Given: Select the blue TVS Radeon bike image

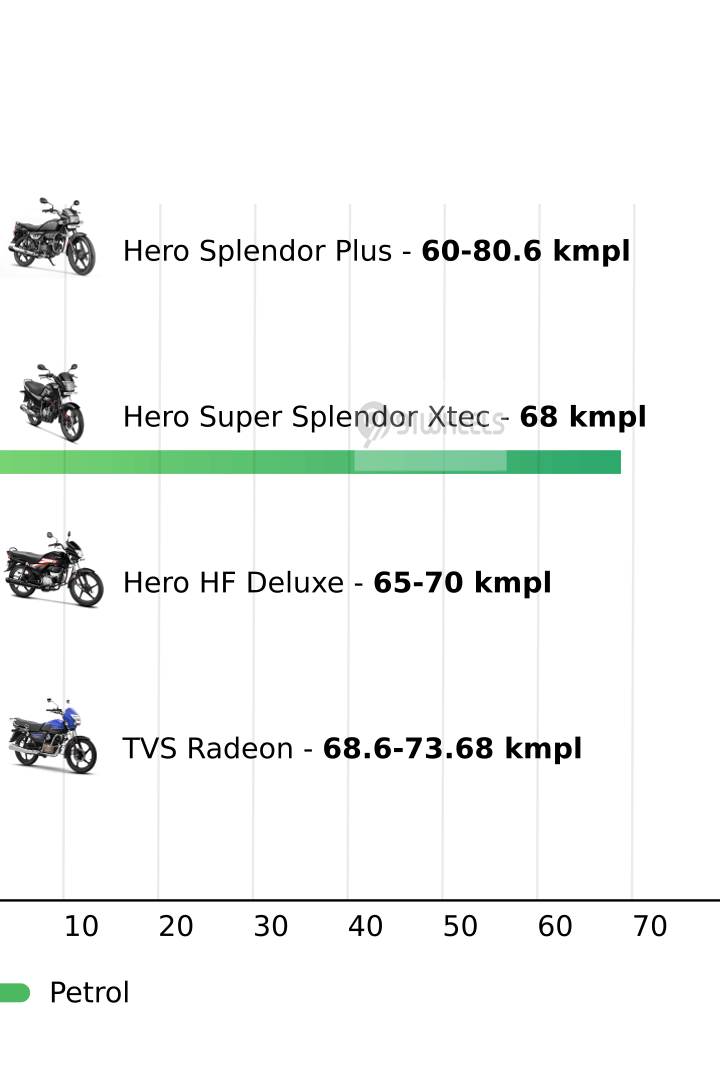Looking at the screenshot, I should (x=53, y=736).
